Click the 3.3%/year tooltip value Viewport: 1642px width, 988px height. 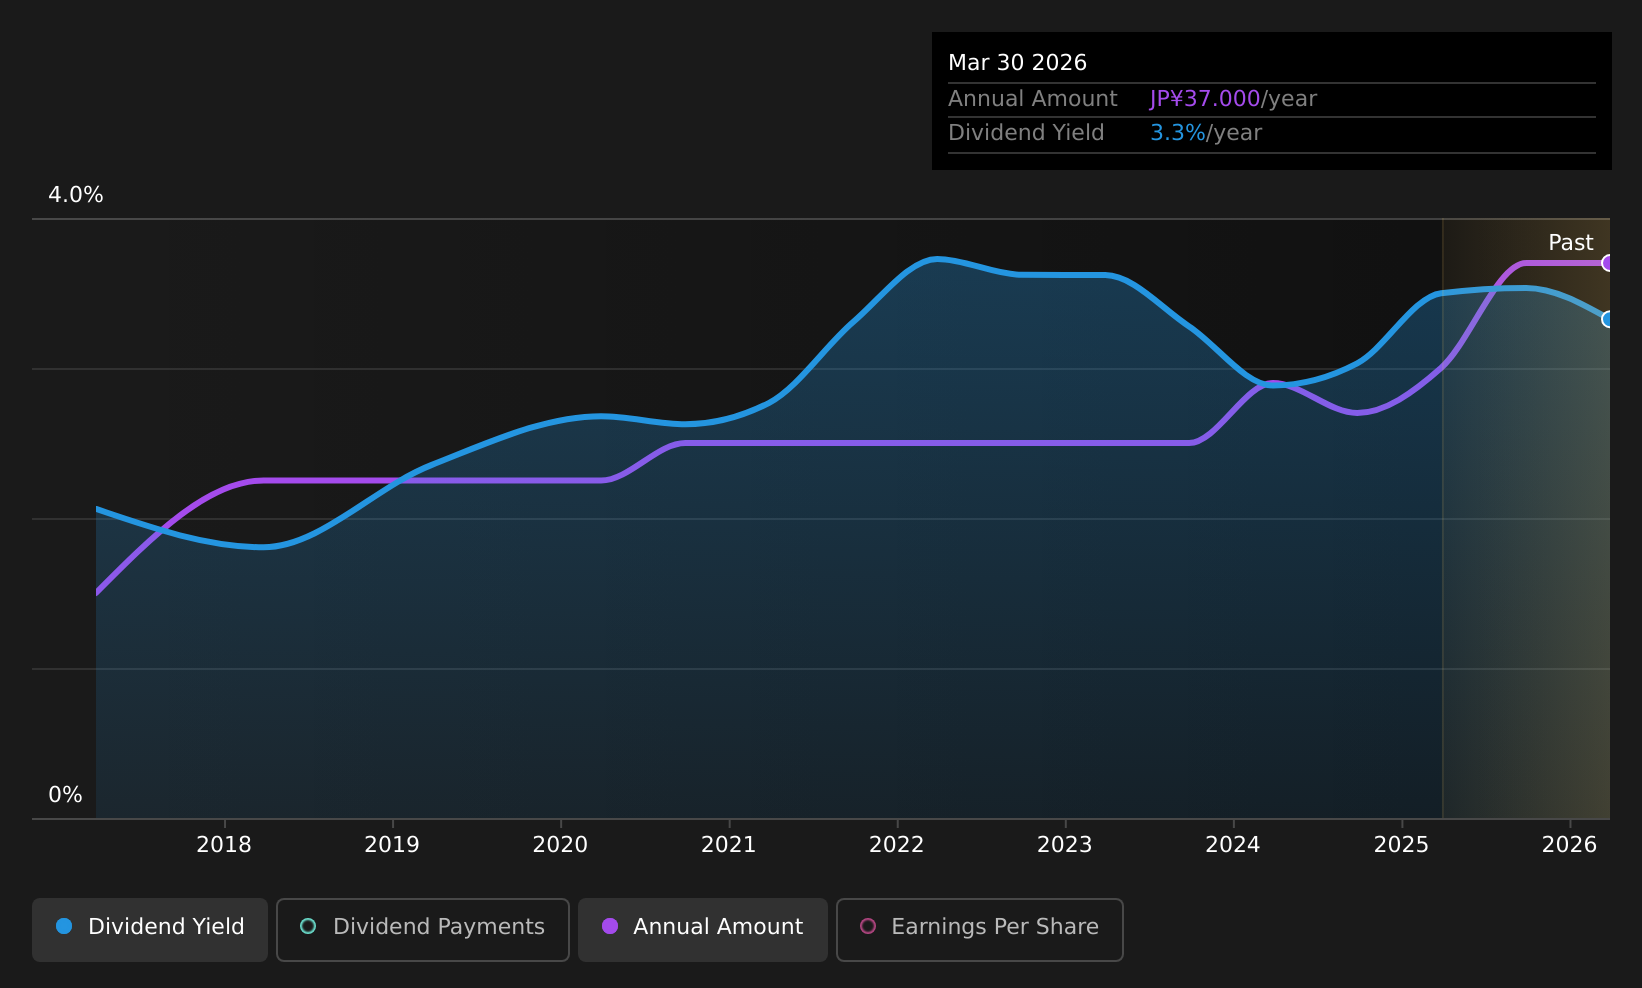(1206, 133)
